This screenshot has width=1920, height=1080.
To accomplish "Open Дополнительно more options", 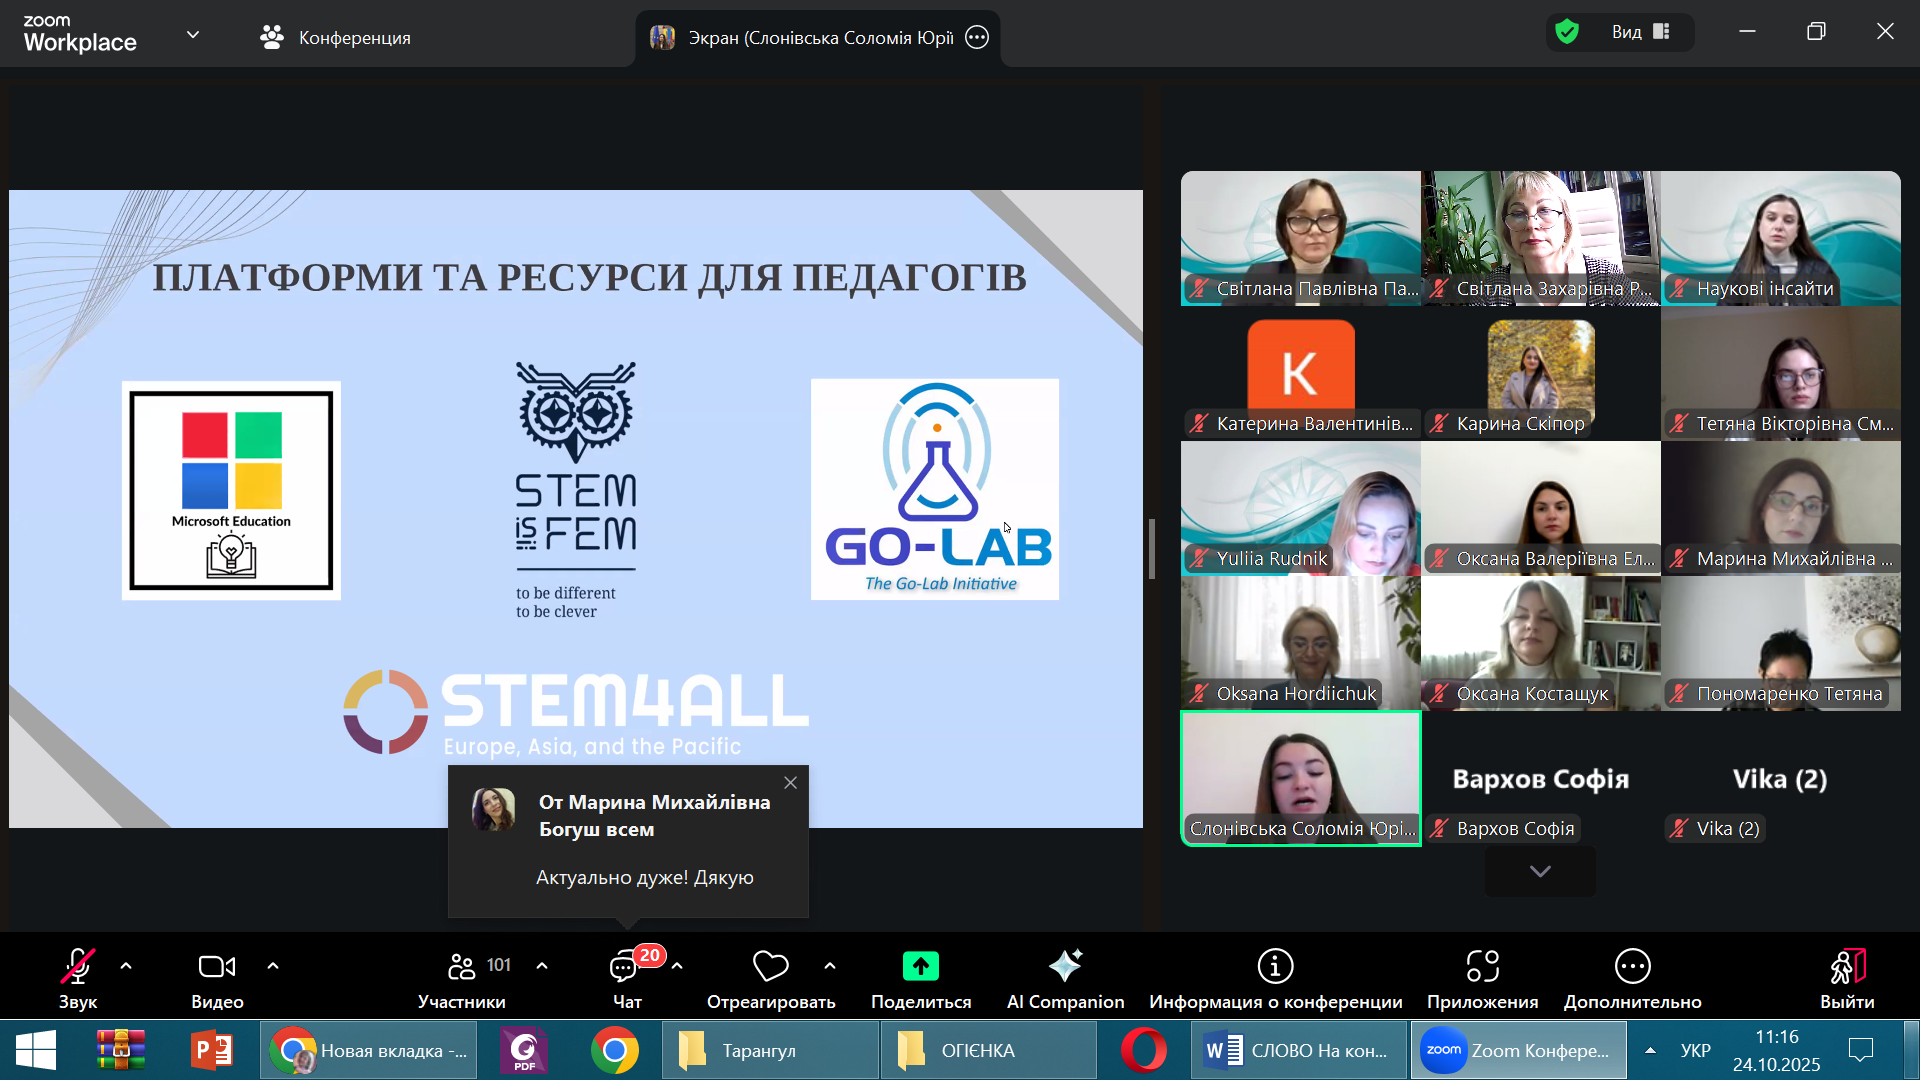I will (1632, 977).
